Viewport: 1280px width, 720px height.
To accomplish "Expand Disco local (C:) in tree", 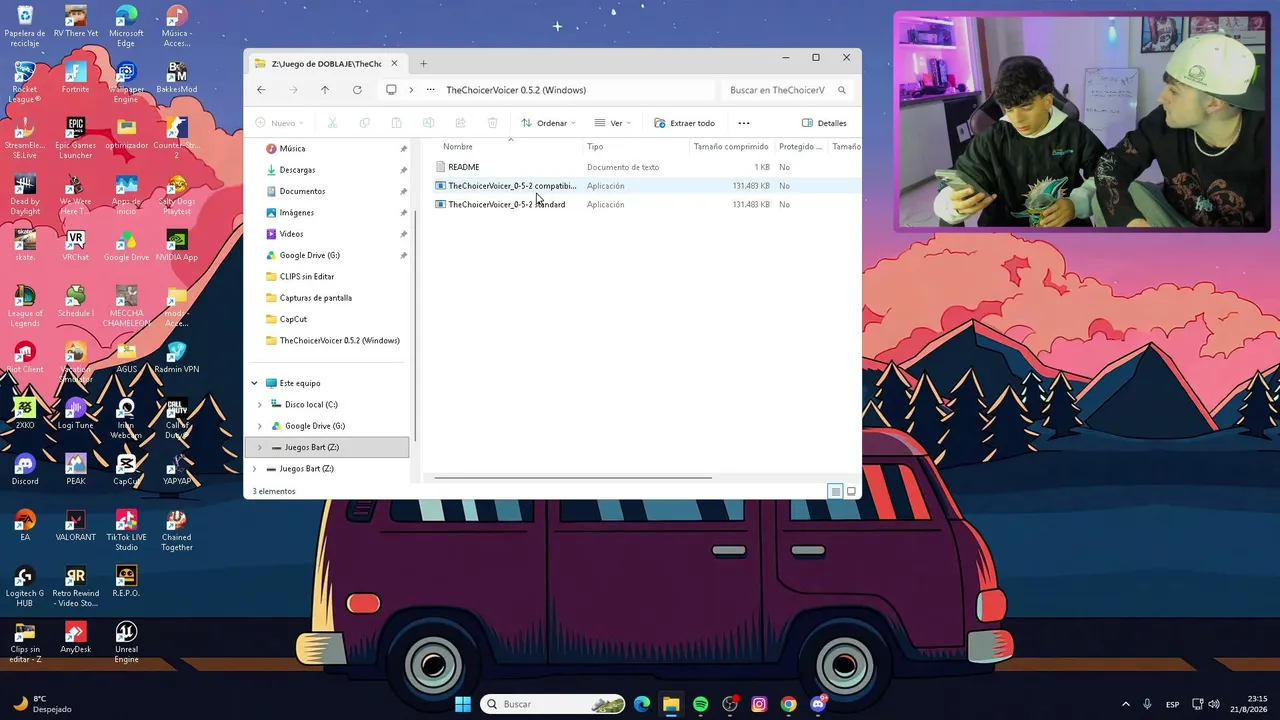I will click(260, 405).
